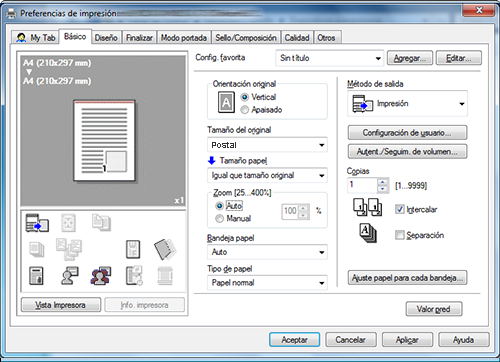Switch to Sello/Composición tab
Screen dimensions: 500x362
tap(246, 38)
